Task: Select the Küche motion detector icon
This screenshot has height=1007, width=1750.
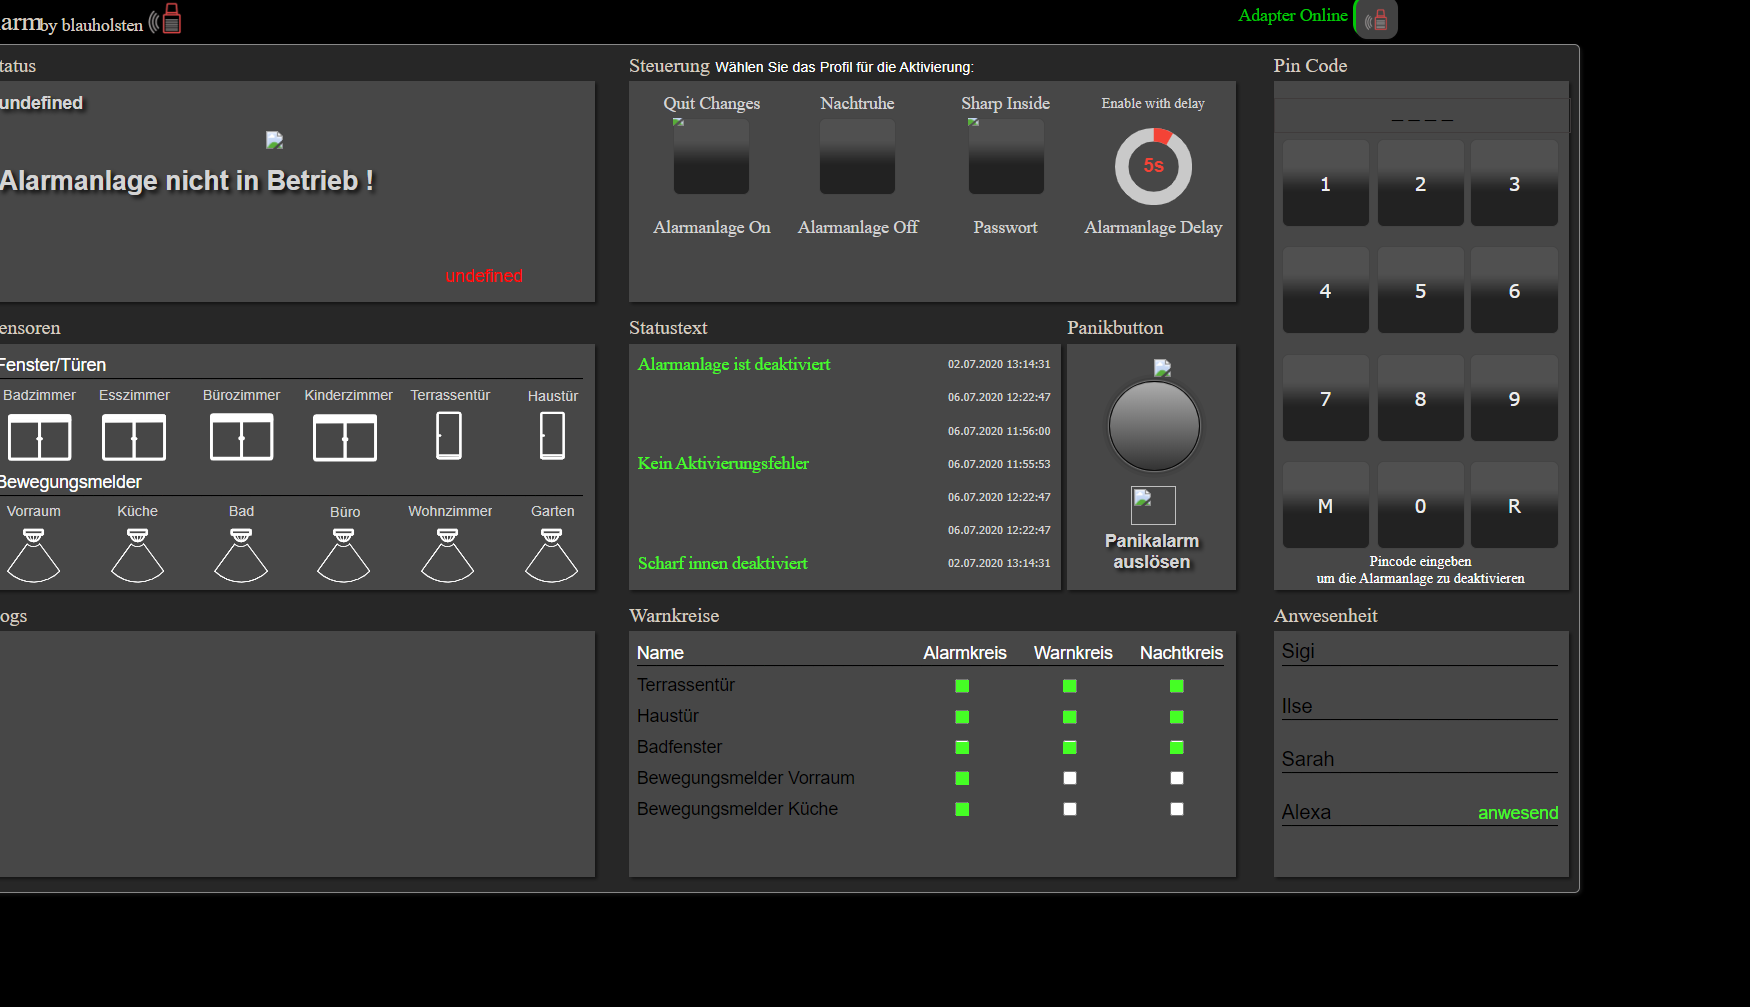Action: 137,555
